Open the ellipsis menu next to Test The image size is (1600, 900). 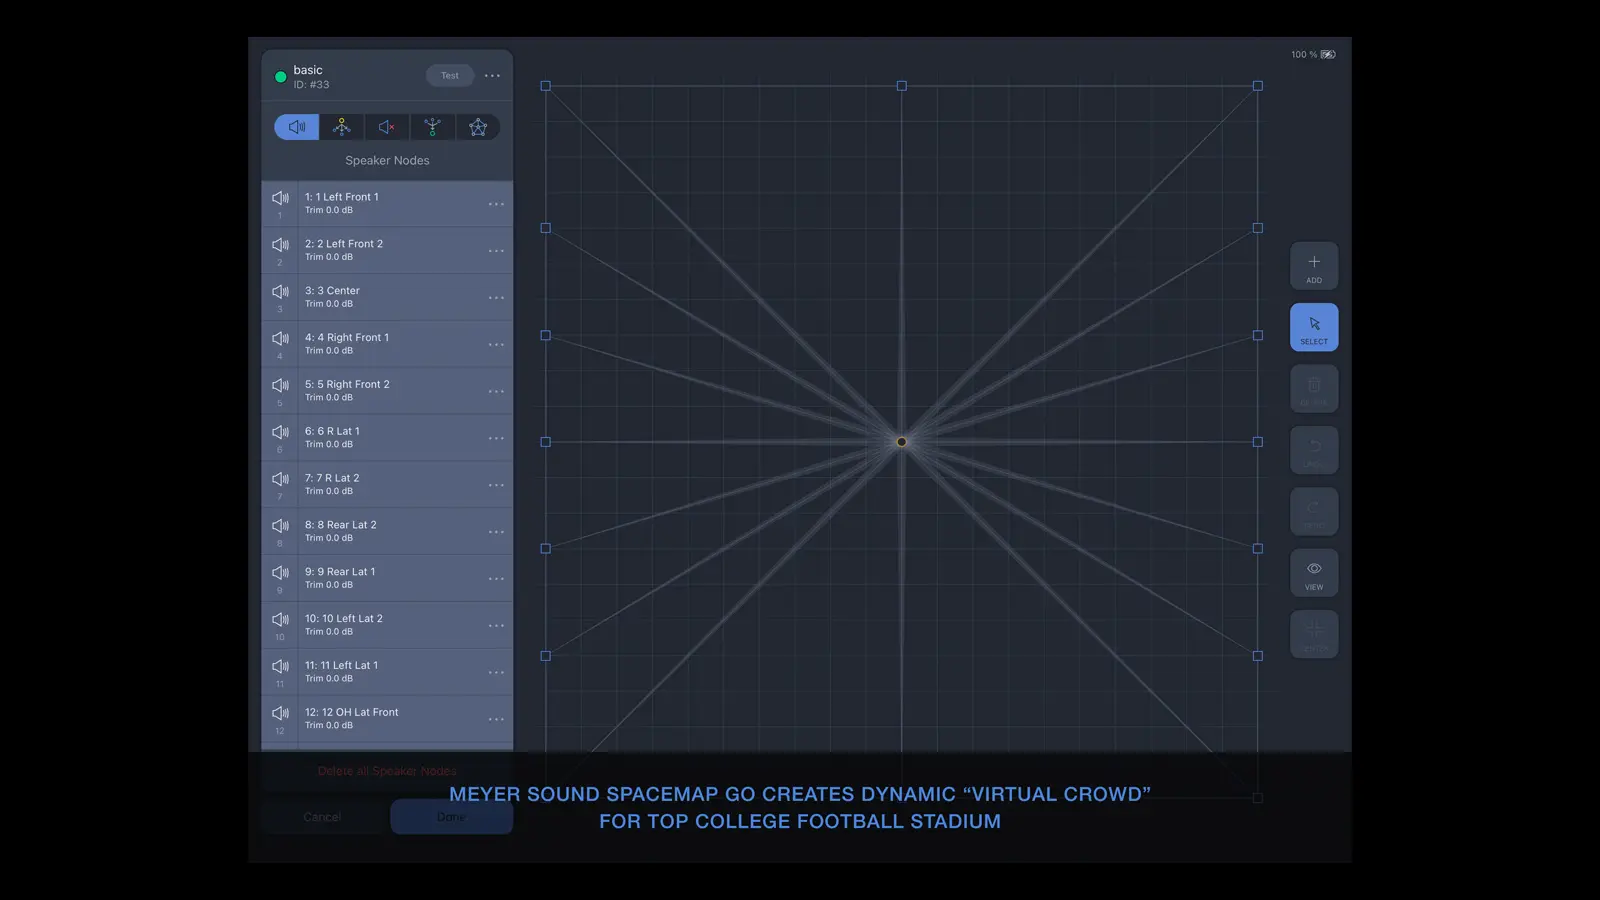tap(492, 75)
